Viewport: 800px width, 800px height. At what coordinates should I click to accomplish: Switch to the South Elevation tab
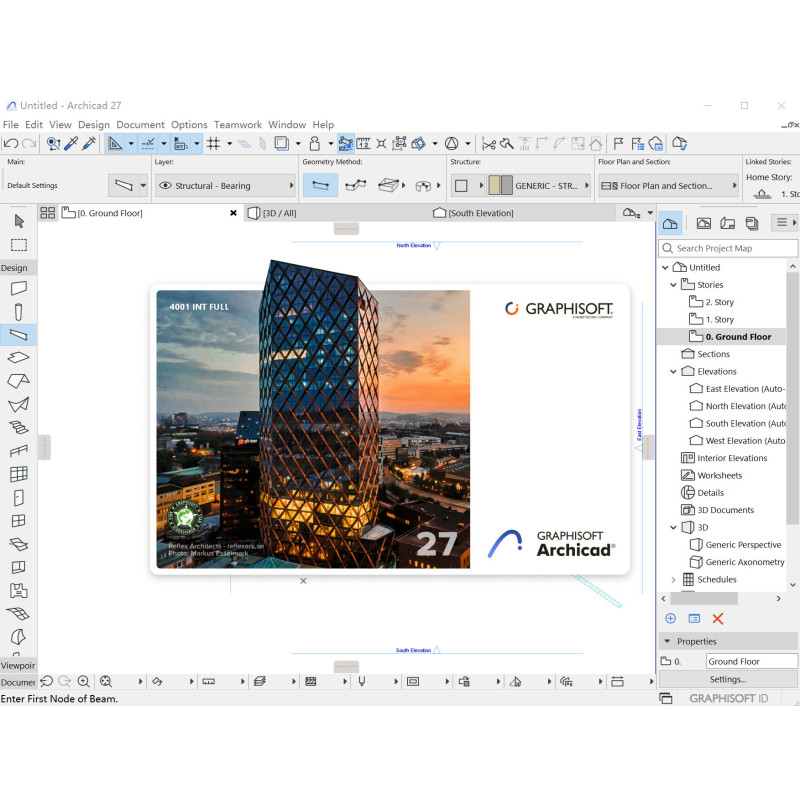(474, 213)
